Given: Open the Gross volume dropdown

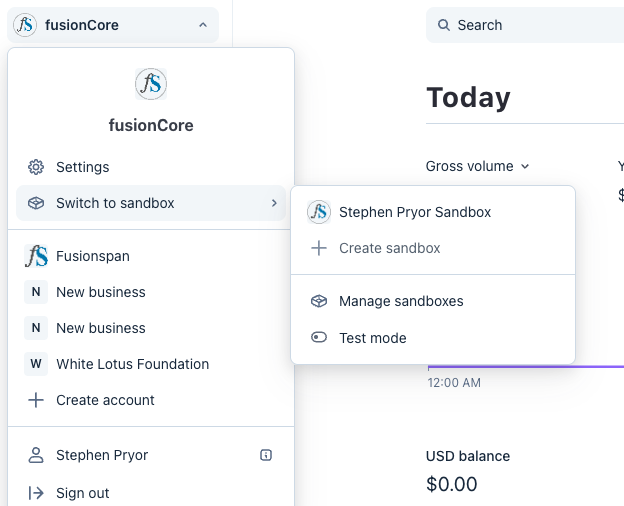Looking at the screenshot, I should pyautogui.click(x=478, y=166).
